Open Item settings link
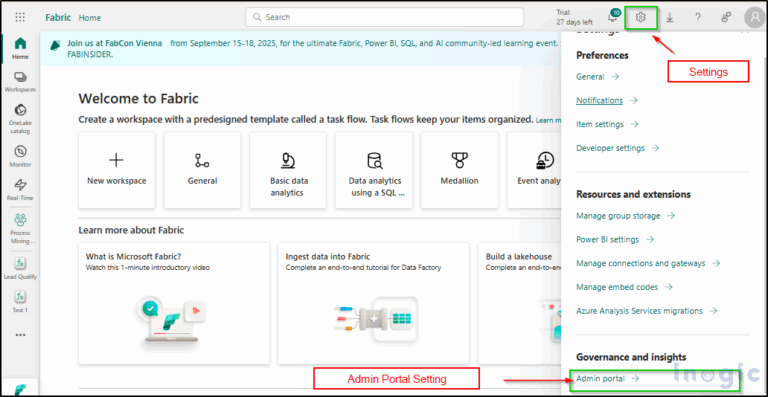768x397 pixels. (607, 124)
